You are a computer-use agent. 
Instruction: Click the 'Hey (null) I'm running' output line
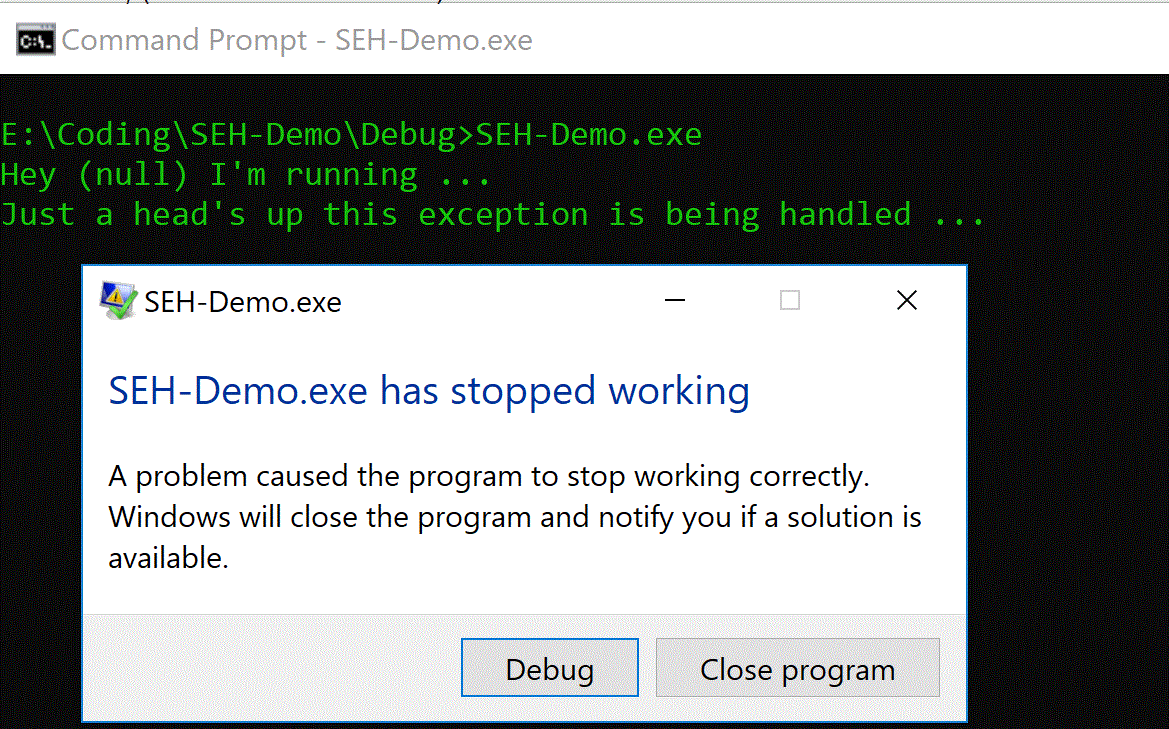click(245, 174)
